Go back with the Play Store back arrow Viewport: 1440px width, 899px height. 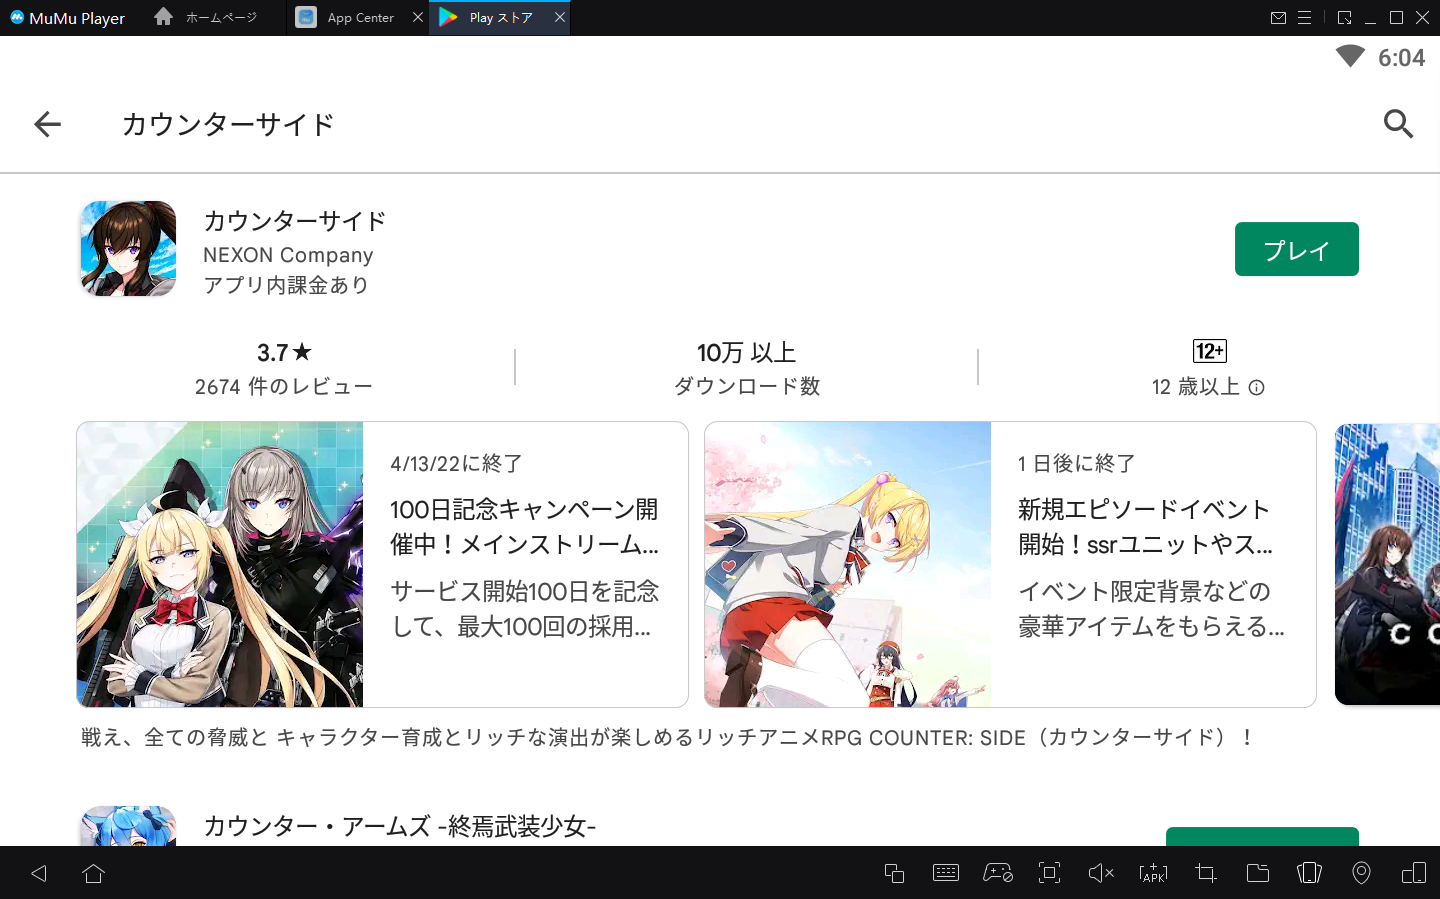(x=47, y=124)
